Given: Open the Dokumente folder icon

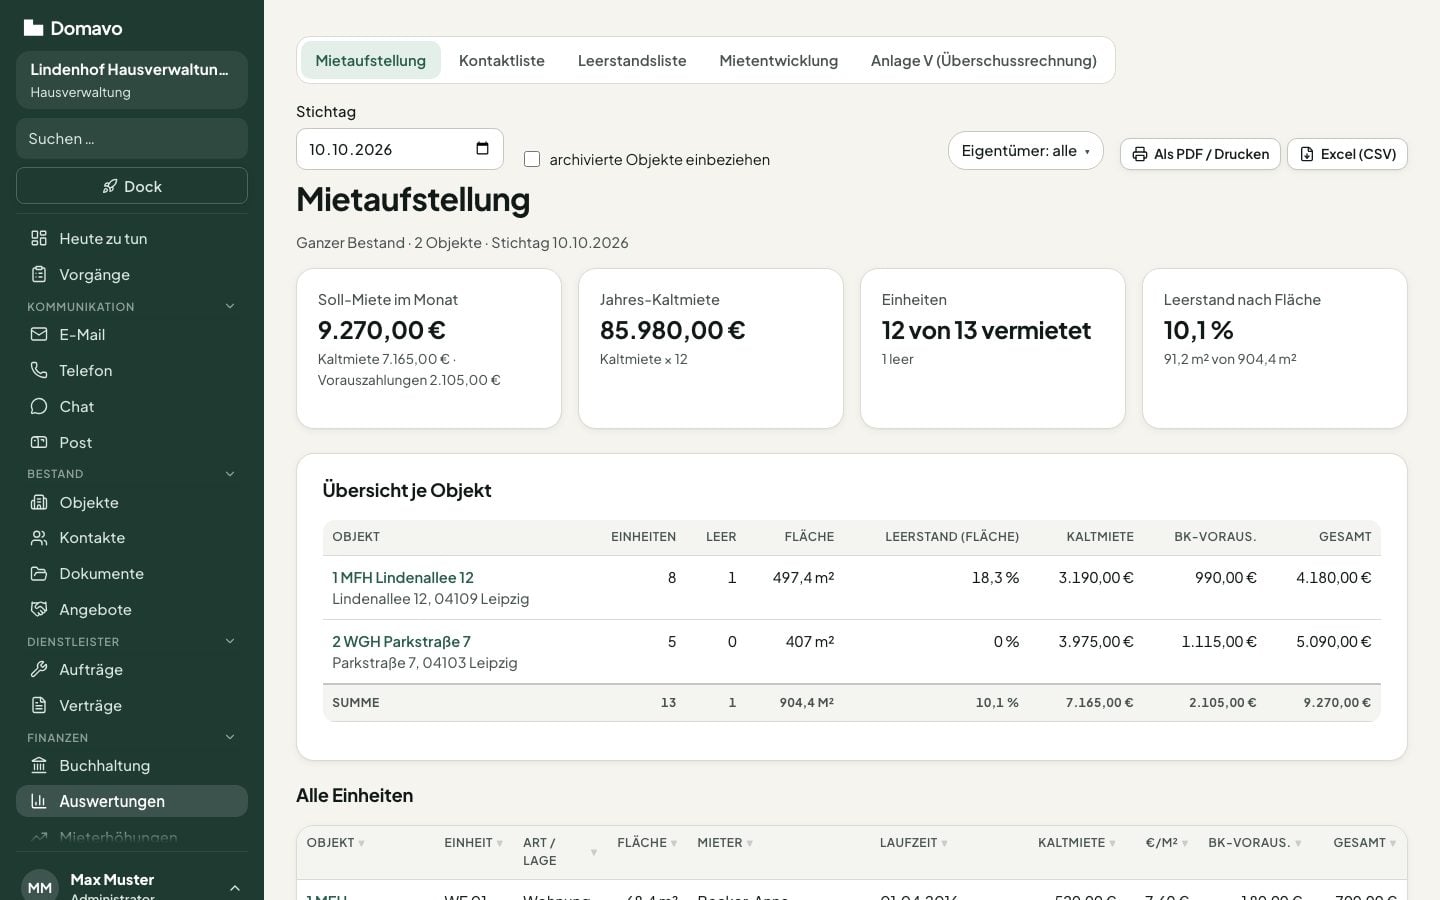Looking at the screenshot, I should 39,574.
